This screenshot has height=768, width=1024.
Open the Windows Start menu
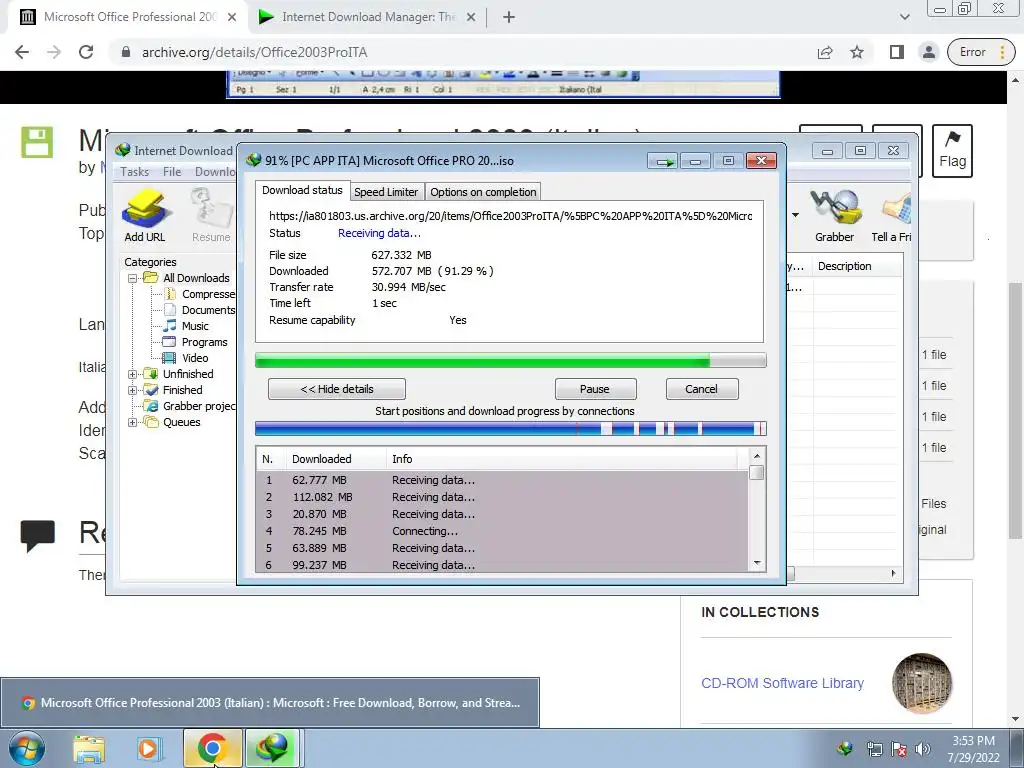[27, 748]
